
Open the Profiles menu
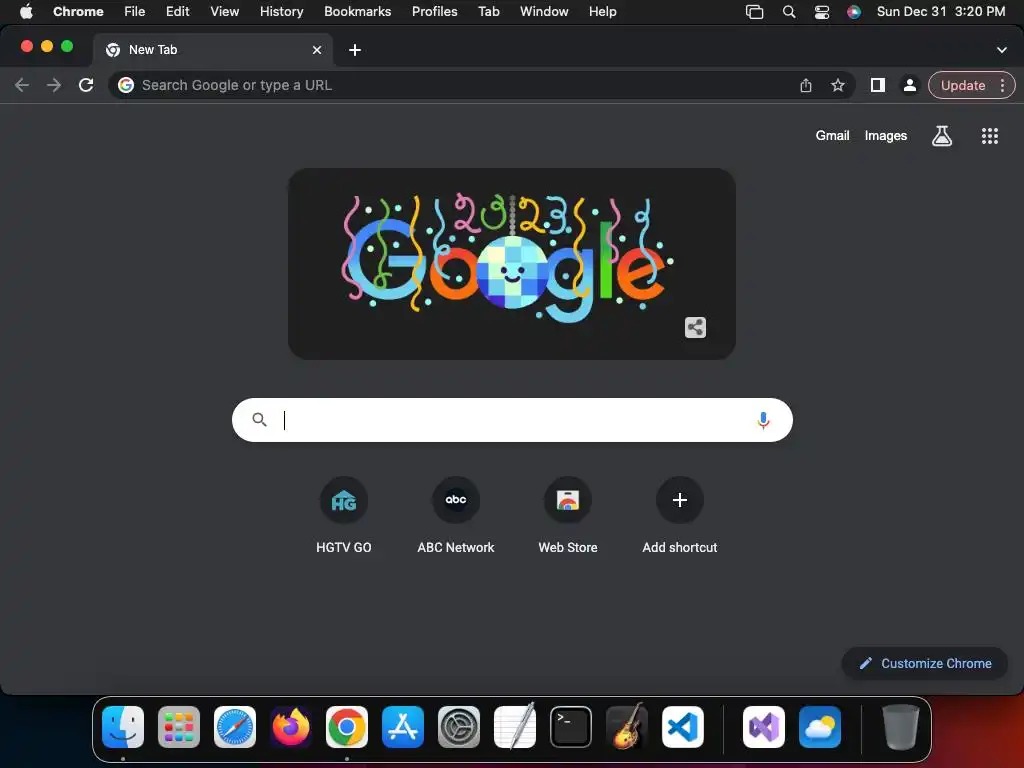click(435, 12)
